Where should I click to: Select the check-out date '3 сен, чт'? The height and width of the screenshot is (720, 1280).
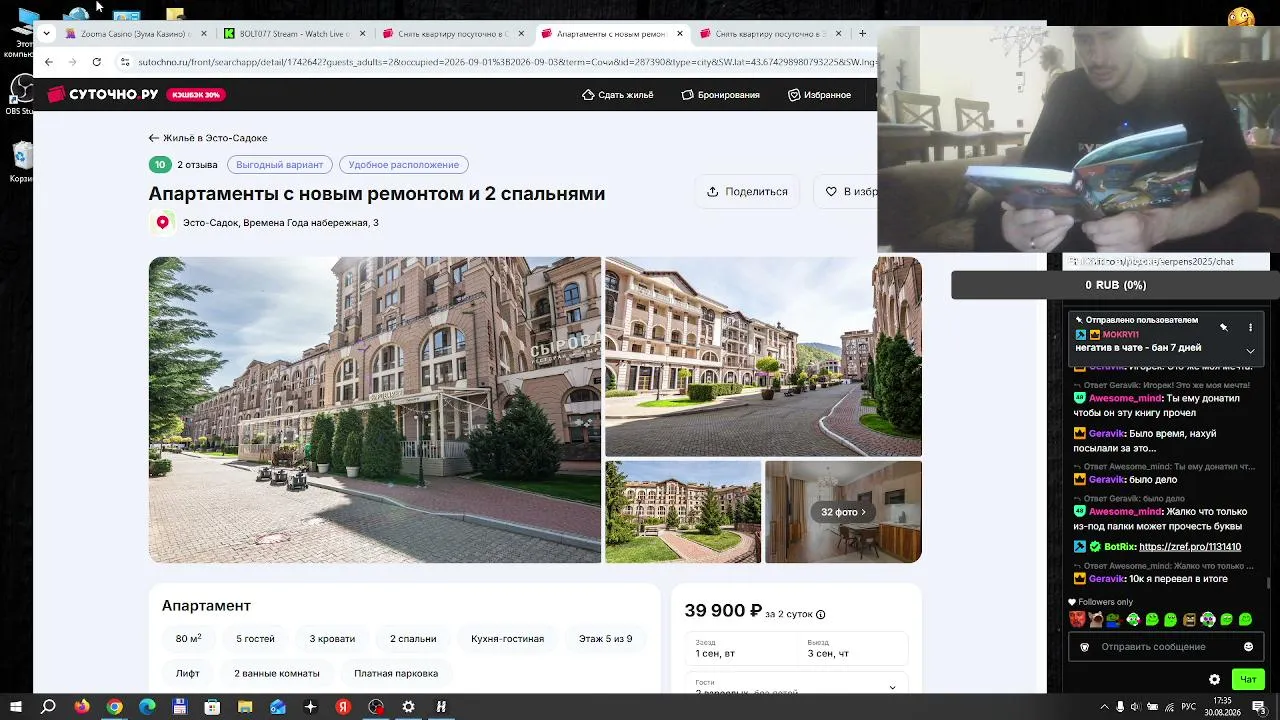tap(853, 649)
